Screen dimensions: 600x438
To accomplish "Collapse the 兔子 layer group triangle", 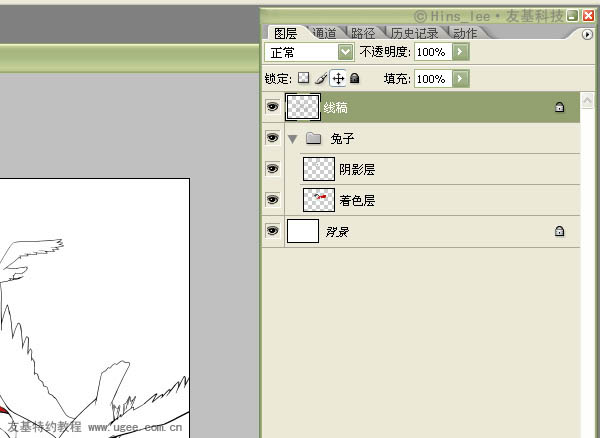I will [x=292, y=139].
